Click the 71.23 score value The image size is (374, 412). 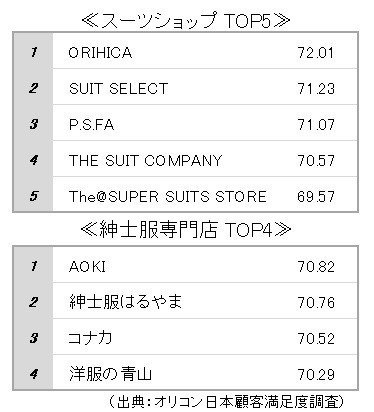tap(316, 89)
